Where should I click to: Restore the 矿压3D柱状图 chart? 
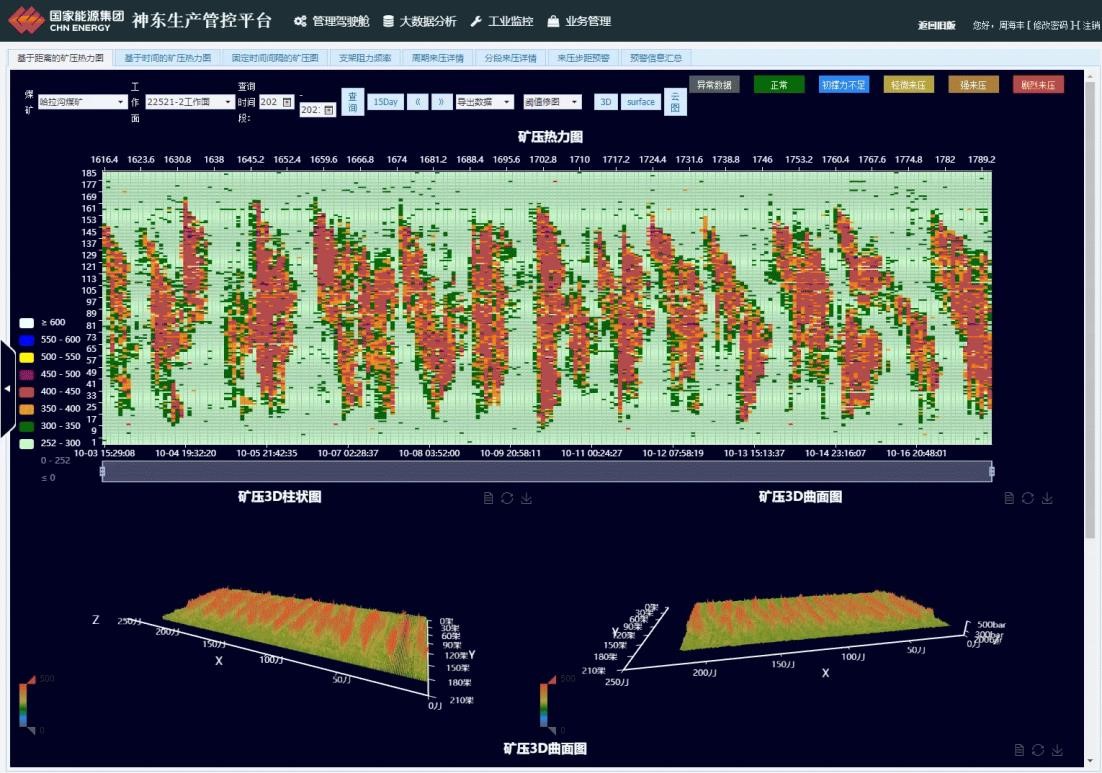click(x=507, y=498)
